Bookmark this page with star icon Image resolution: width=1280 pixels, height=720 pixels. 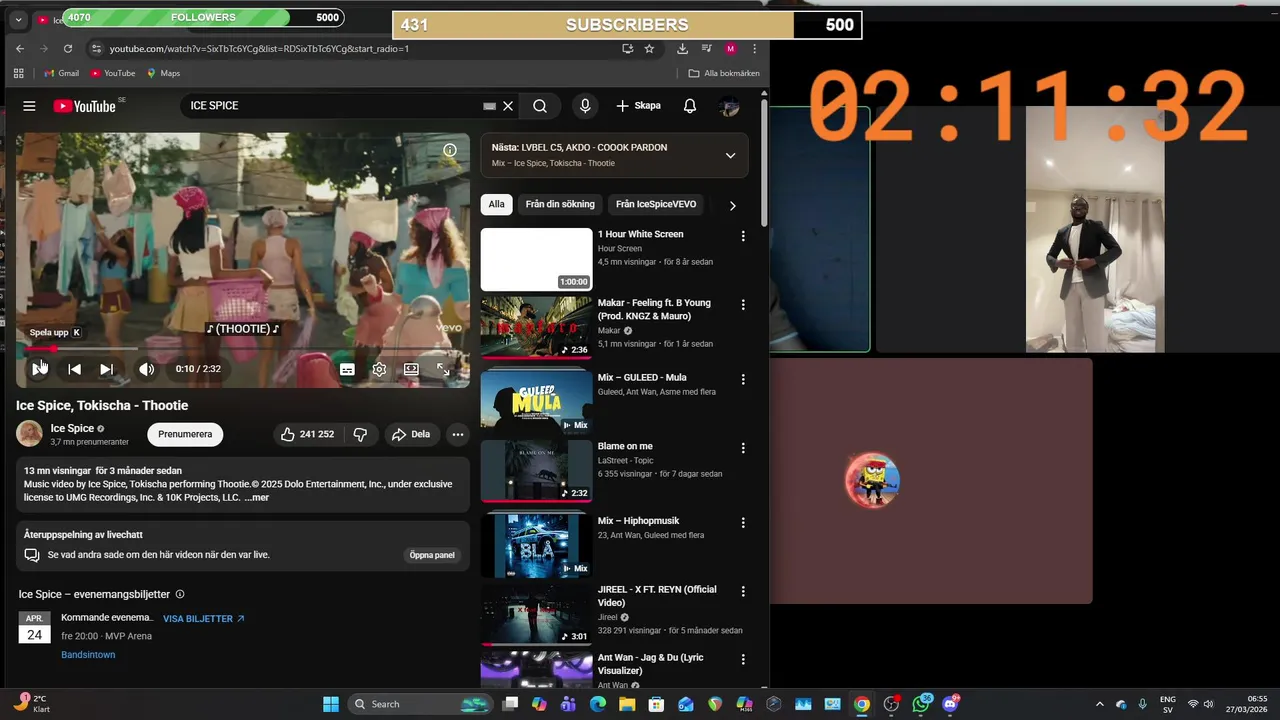tap(649, 48)
